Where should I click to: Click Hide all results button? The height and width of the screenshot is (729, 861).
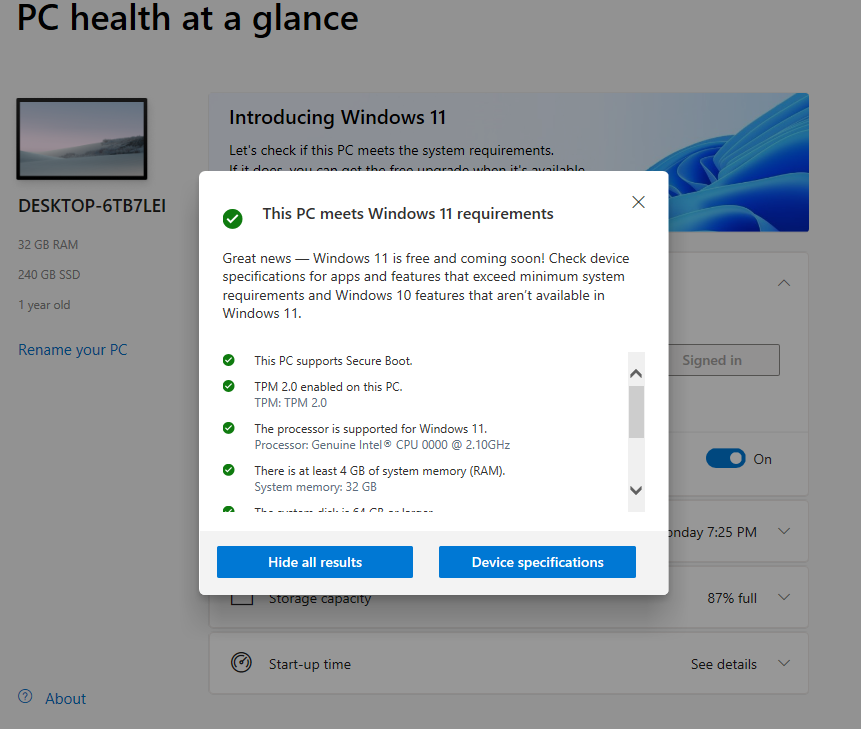point(315,562)
